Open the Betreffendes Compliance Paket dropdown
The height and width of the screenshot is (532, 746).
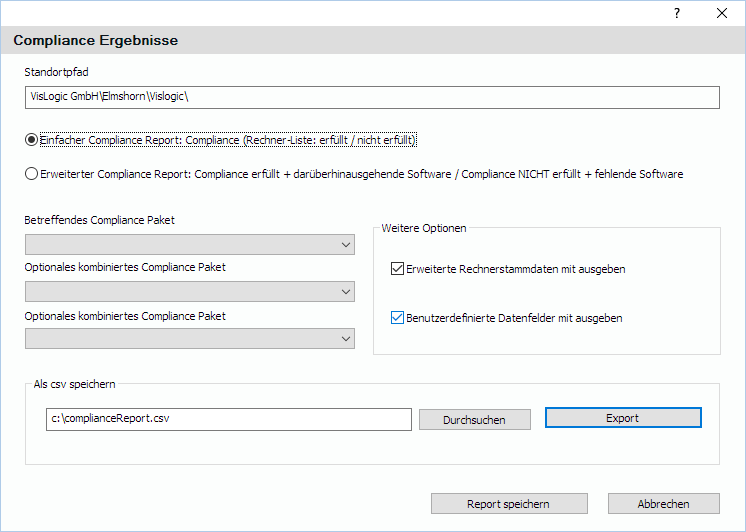click(190, 245)
